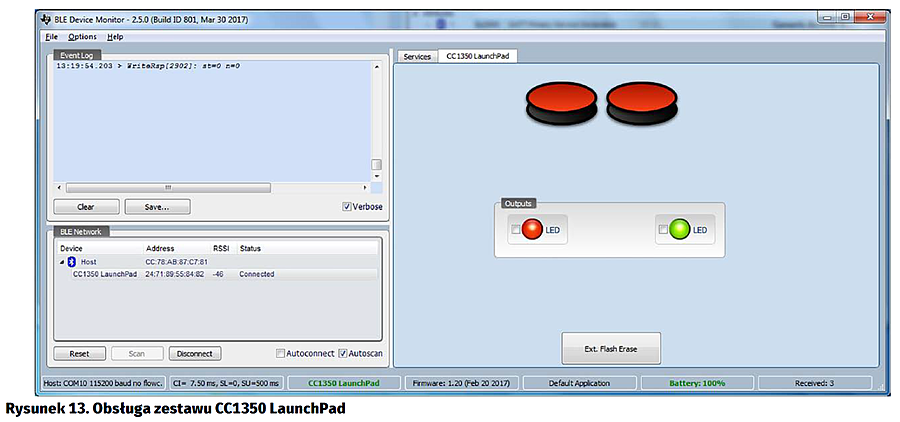The height and width of the screenshot is (422, 900).
Task: Open the Options menu
Action: [x=82, y=36]
